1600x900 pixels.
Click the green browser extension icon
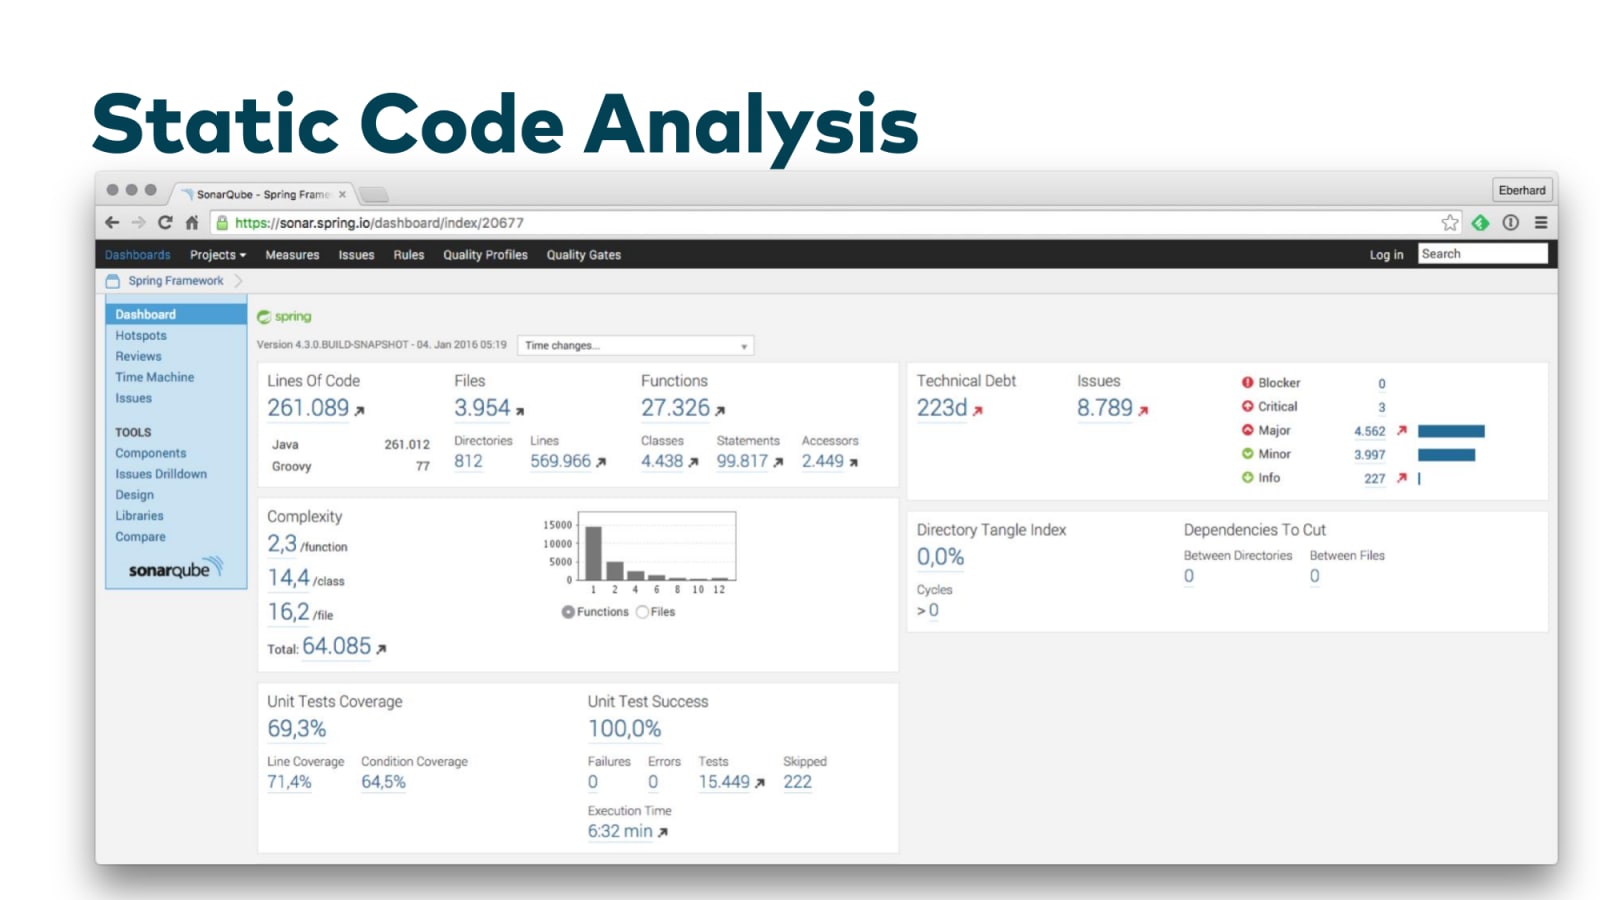point(1481,222)
